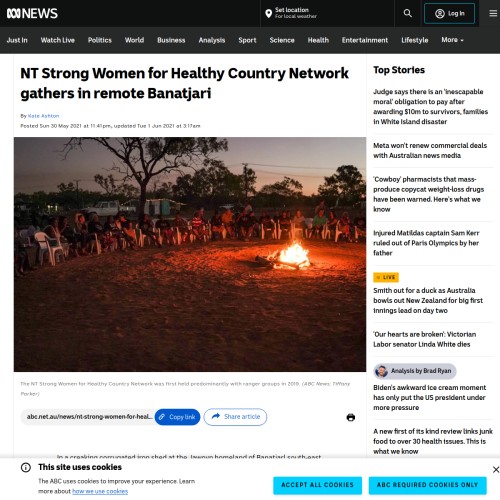Viewport: 500px width, 500px height.
Task: Open the hamburger menu icon
Action: pyautogui.click(x=493, y=13)
